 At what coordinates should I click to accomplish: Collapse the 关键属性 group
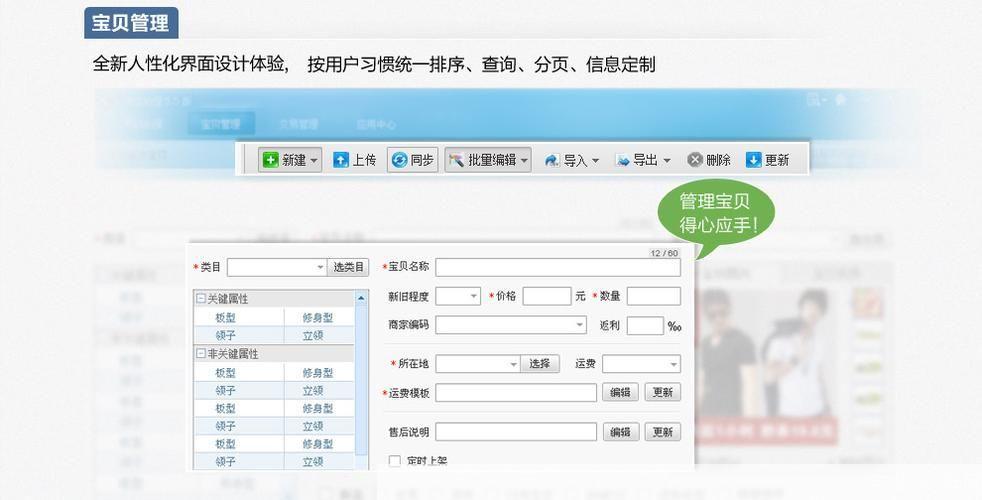pos(201,299)
